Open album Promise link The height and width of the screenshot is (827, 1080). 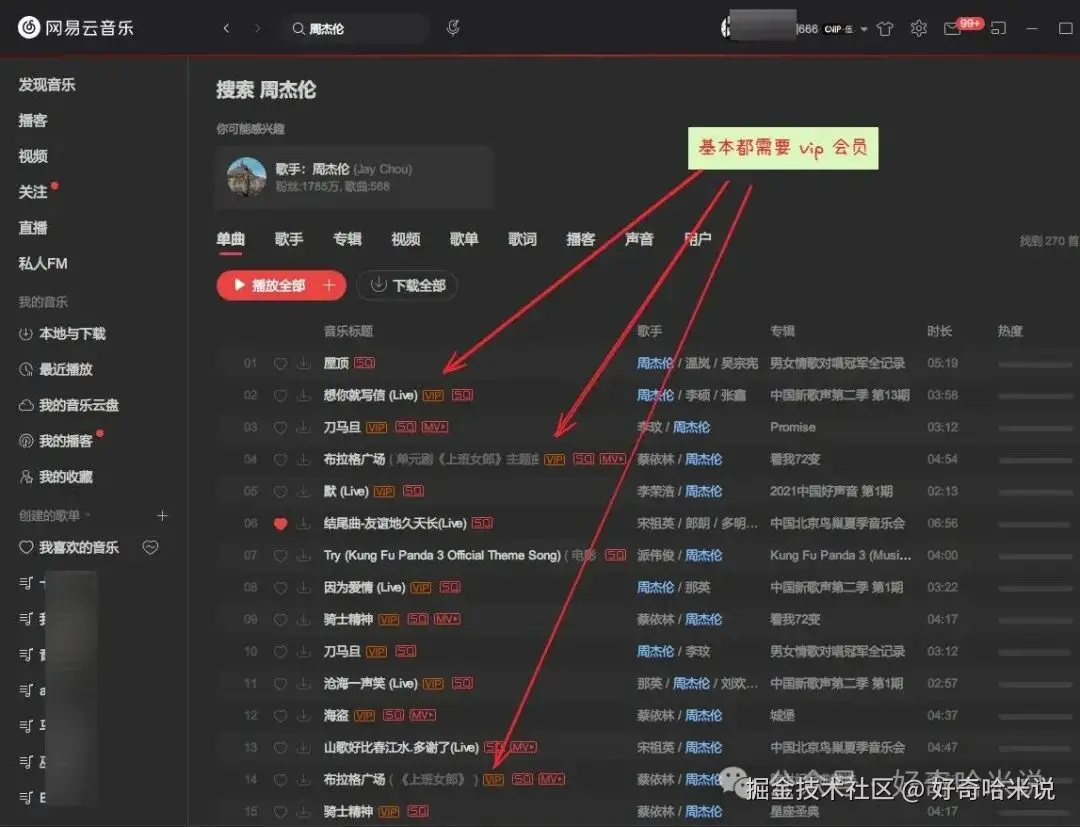[792, 427]
